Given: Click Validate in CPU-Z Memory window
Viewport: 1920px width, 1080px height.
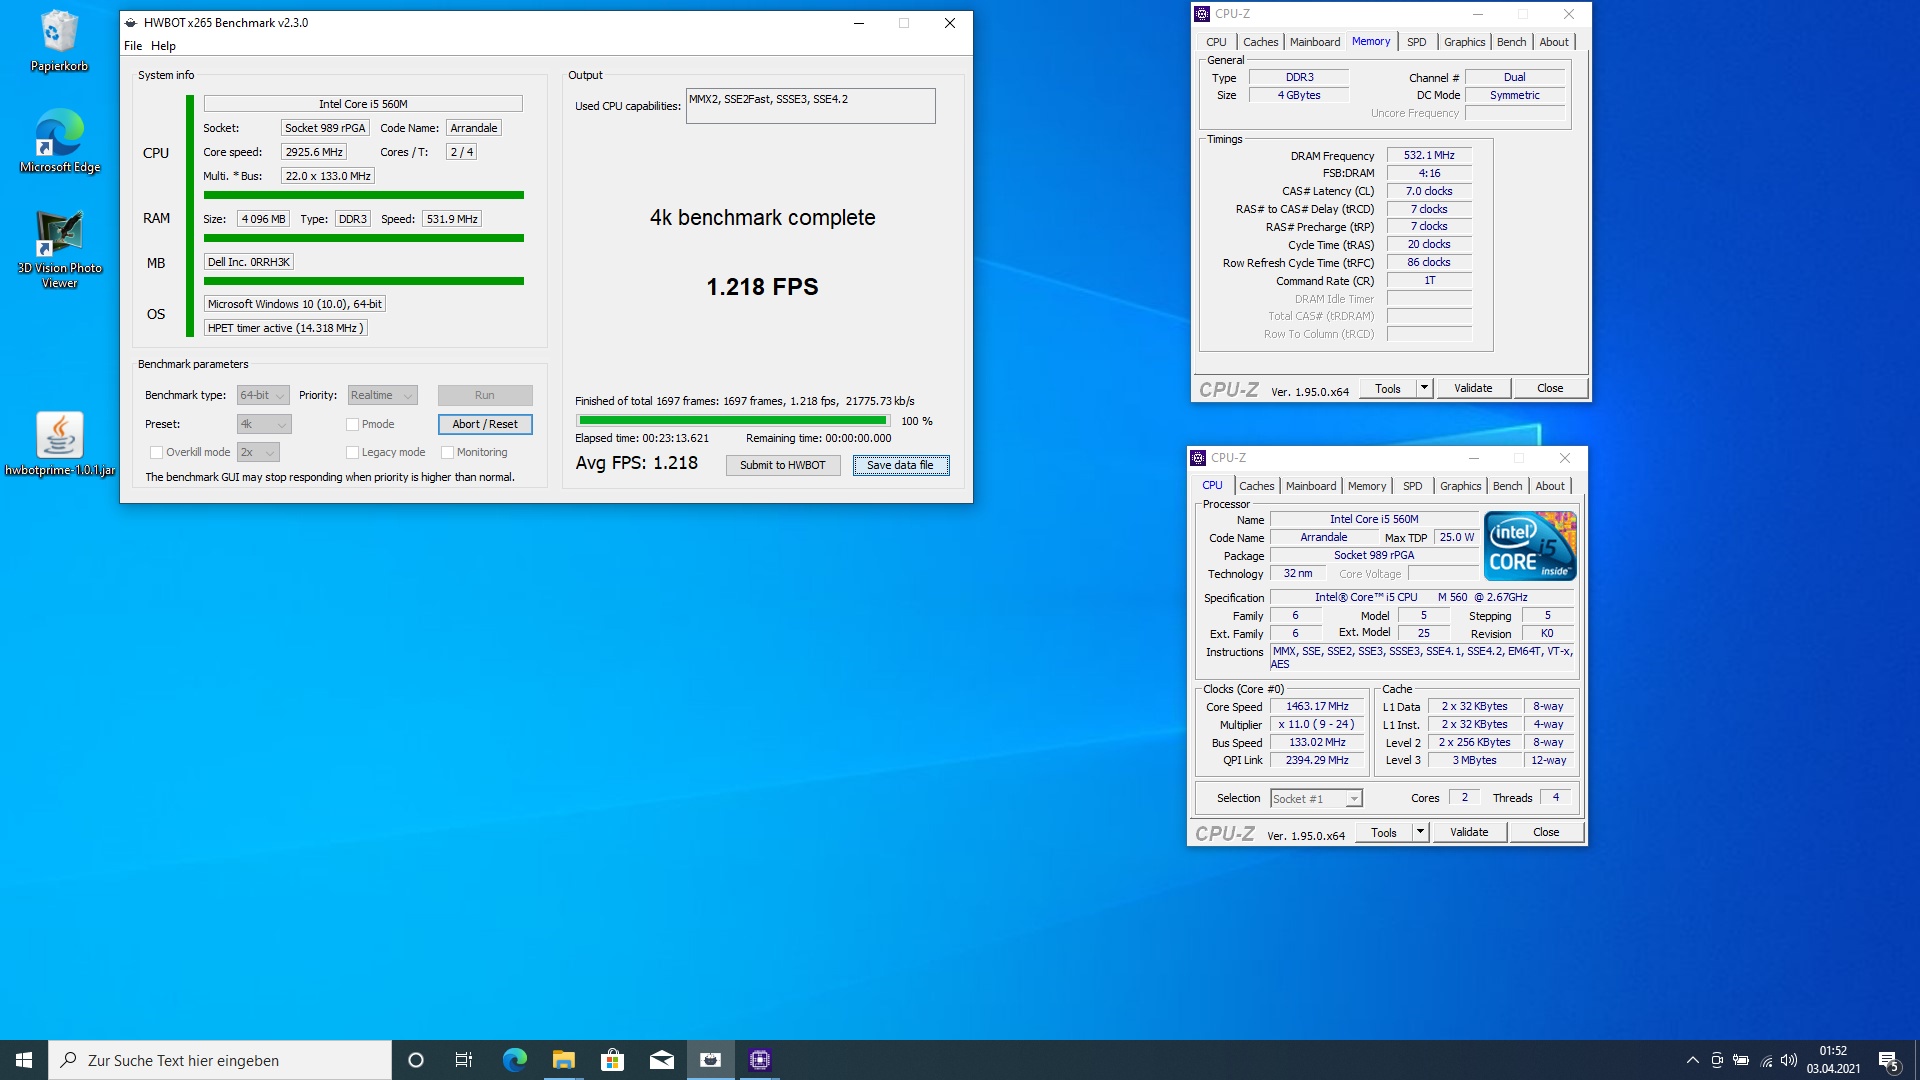Looking at the screenshot, I should tap(1473, 388).
